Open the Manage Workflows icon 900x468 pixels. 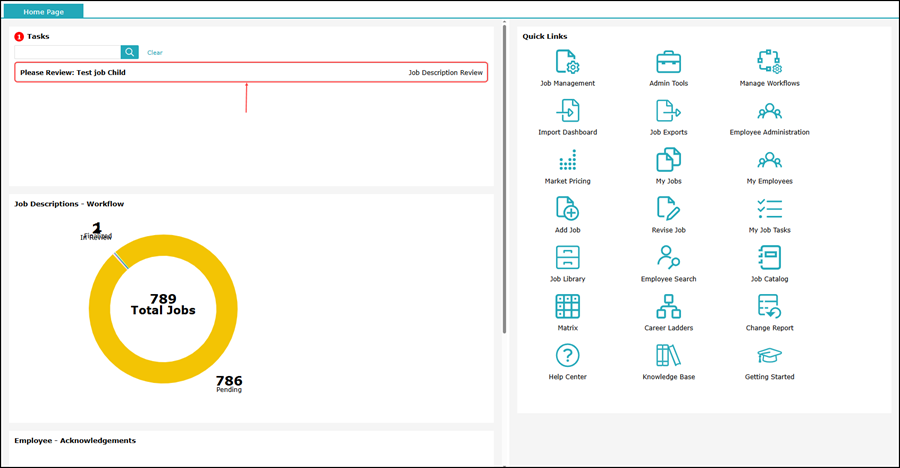click(769, 61)
